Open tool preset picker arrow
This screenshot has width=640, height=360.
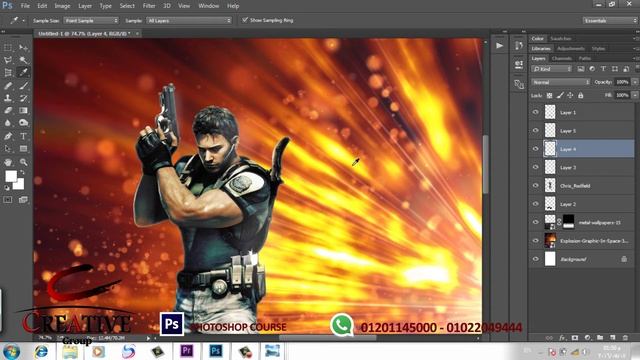pyautogui.click(x=24, y=20)
